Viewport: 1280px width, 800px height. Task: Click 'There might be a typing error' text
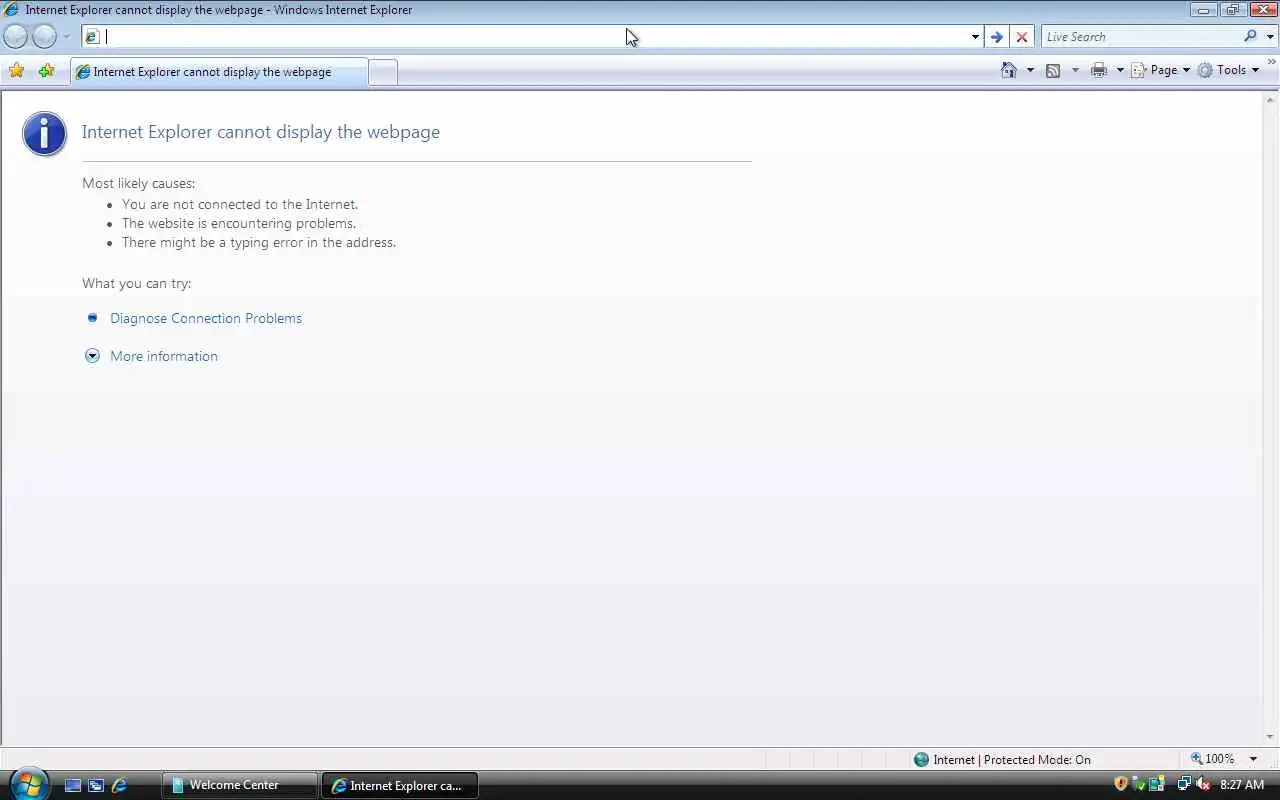(259, 242)
